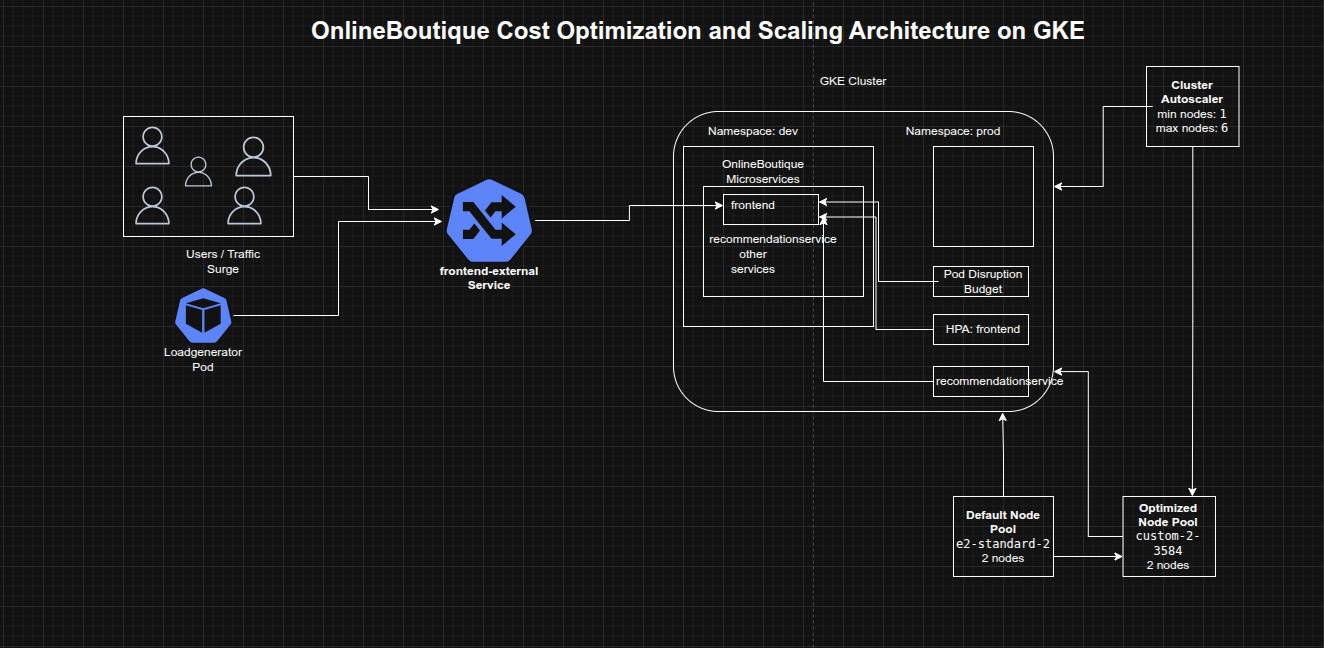This screenshot has height=648, width=1324.
Task: Select the GKE Cluster label
Action: tap(853, 81)
